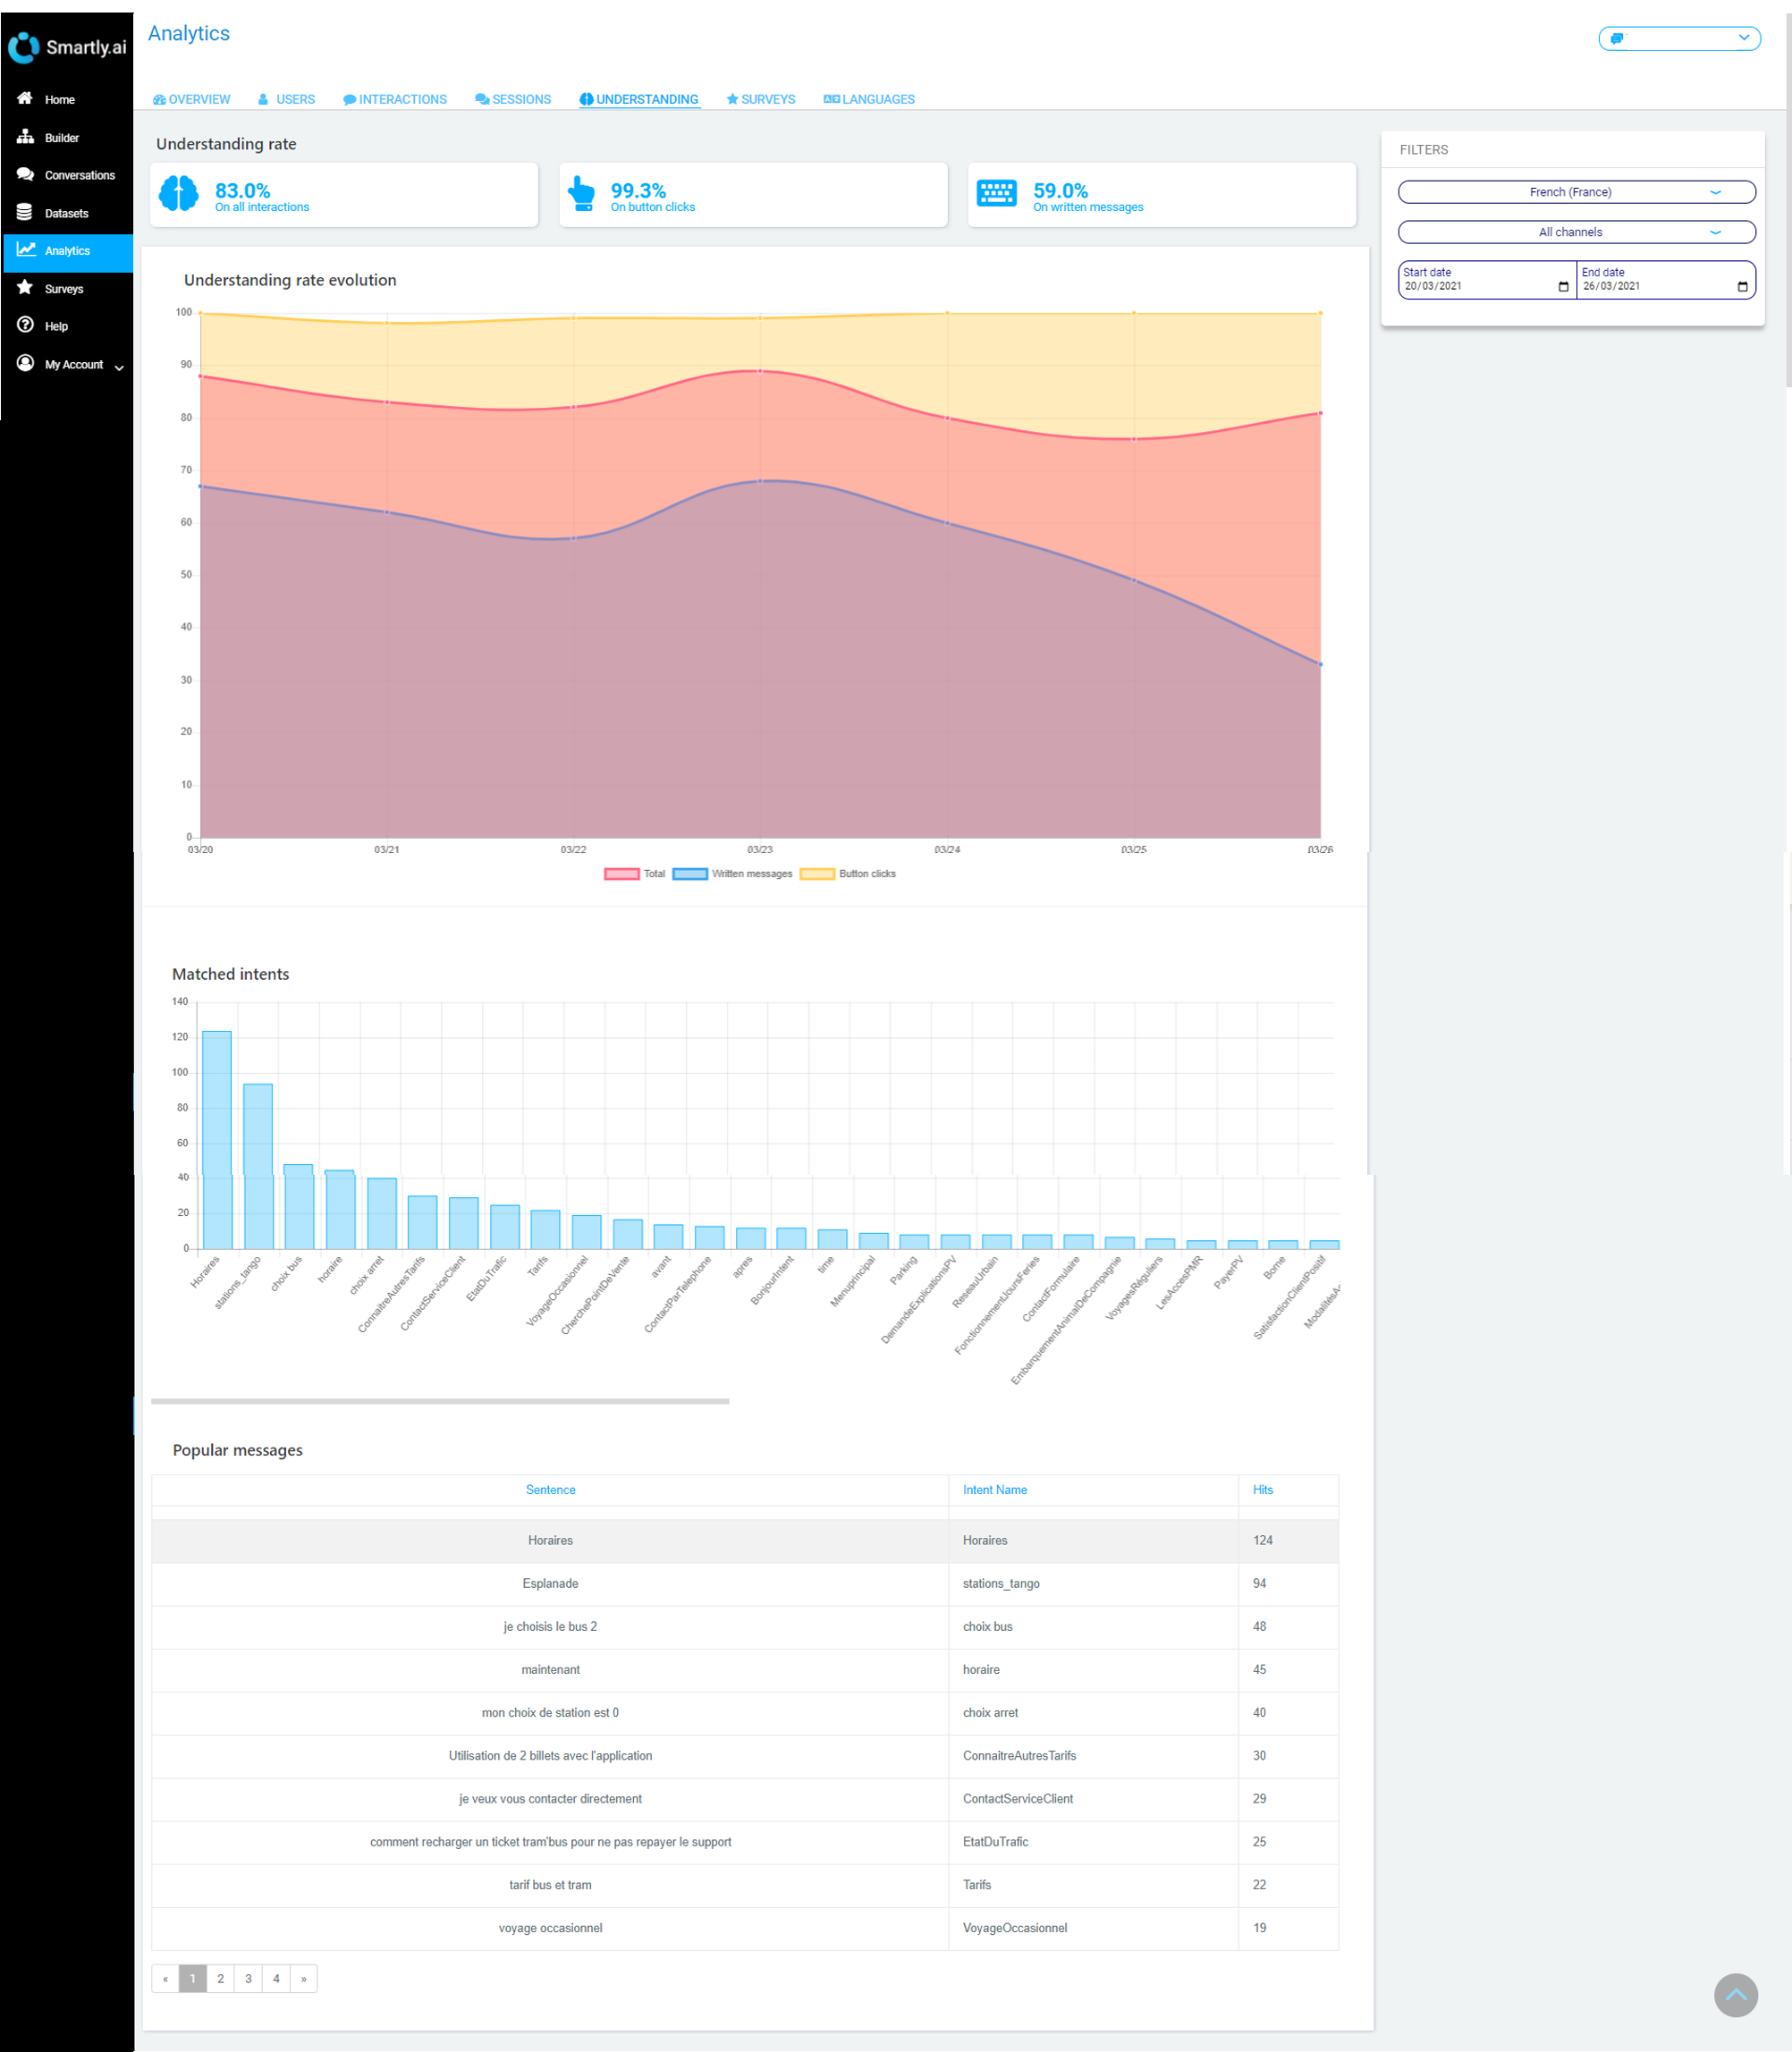1792x2052 pixels.
Task: Click the horizontal scrollbar under Matched intents
Action: coord(440,1402)
